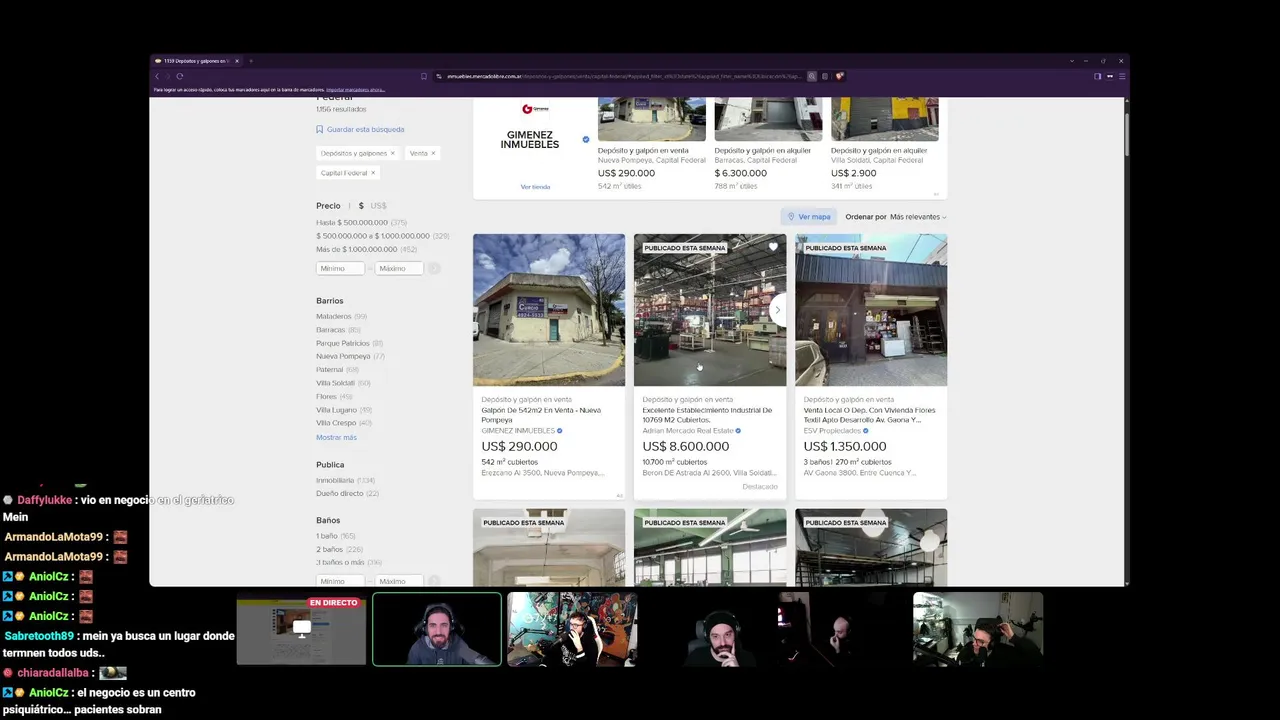Open Venta Local O Dep. Con Vivienda title
1280x720 pixels.
pyautogui.click(x=869, y=415)
